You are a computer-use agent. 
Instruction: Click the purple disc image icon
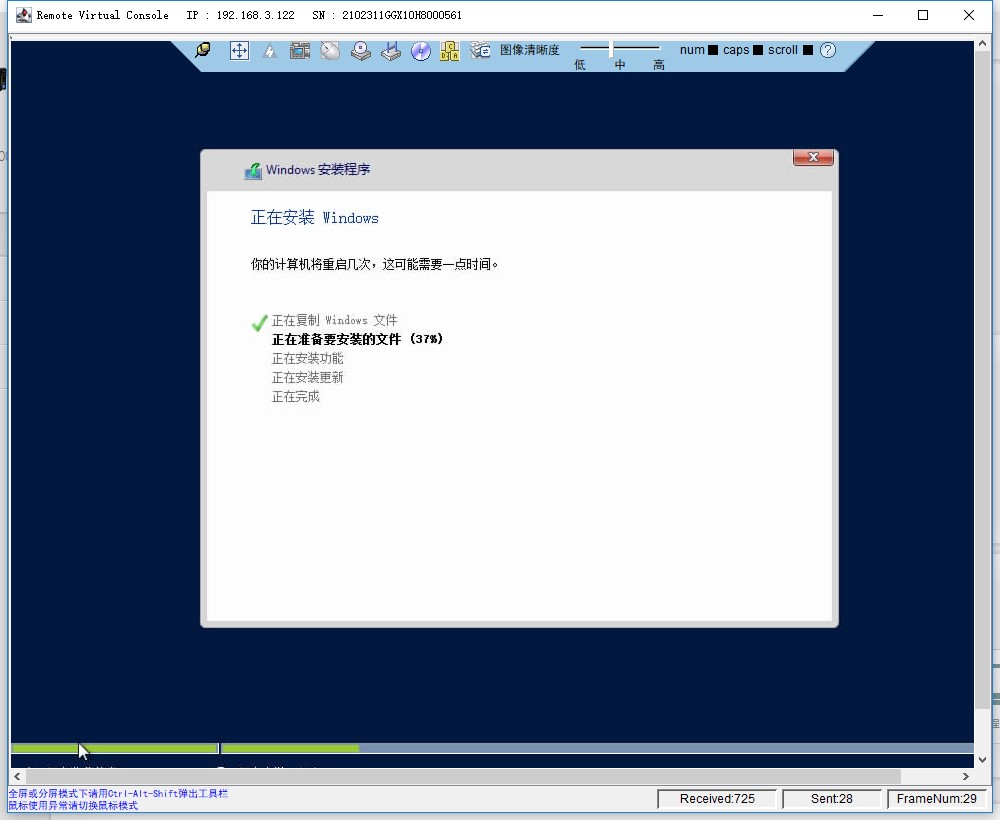[421, 51]
